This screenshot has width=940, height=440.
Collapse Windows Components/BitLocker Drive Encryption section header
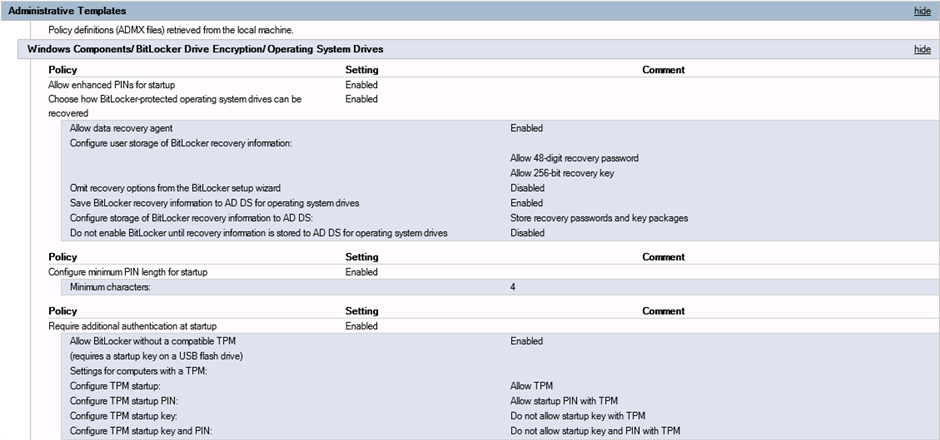point(478,50)
